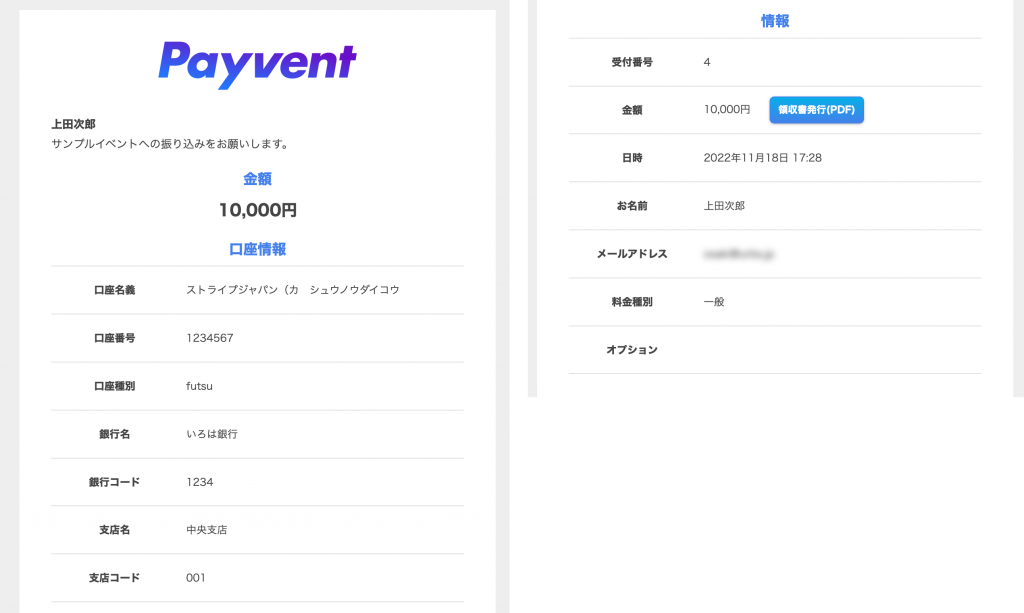Select the account number 1234567
The image size is (1024, 613).
(x=210, y=338)
